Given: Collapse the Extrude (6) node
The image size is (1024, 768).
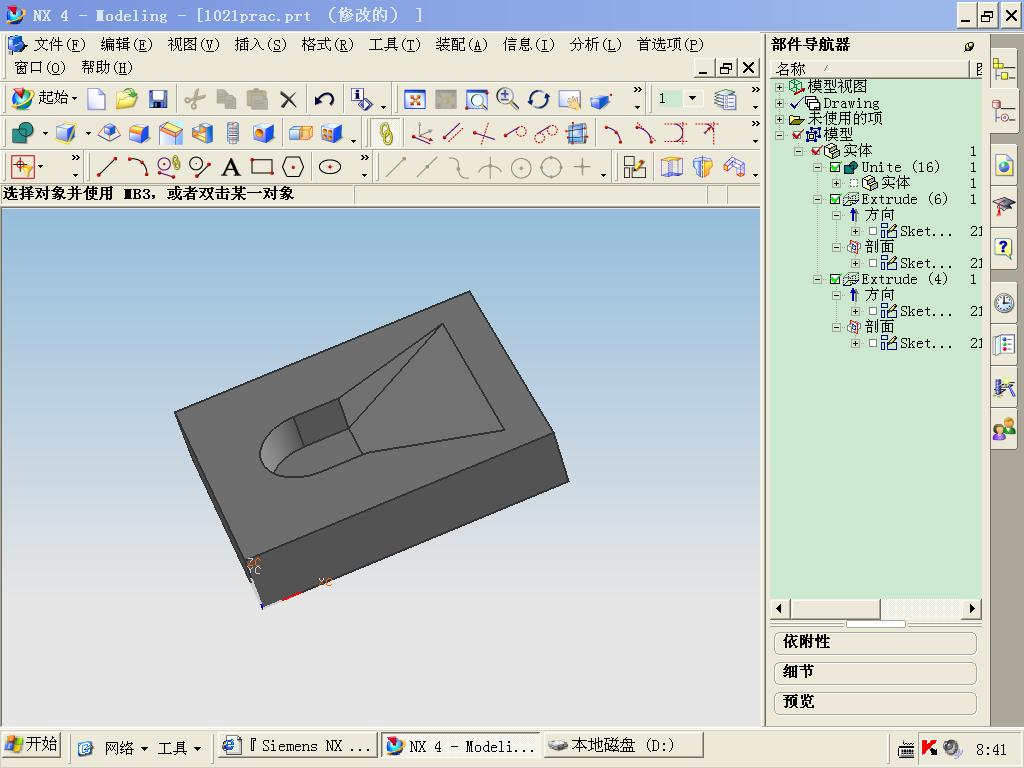Looking at the screenshot, I should [817, 199].
